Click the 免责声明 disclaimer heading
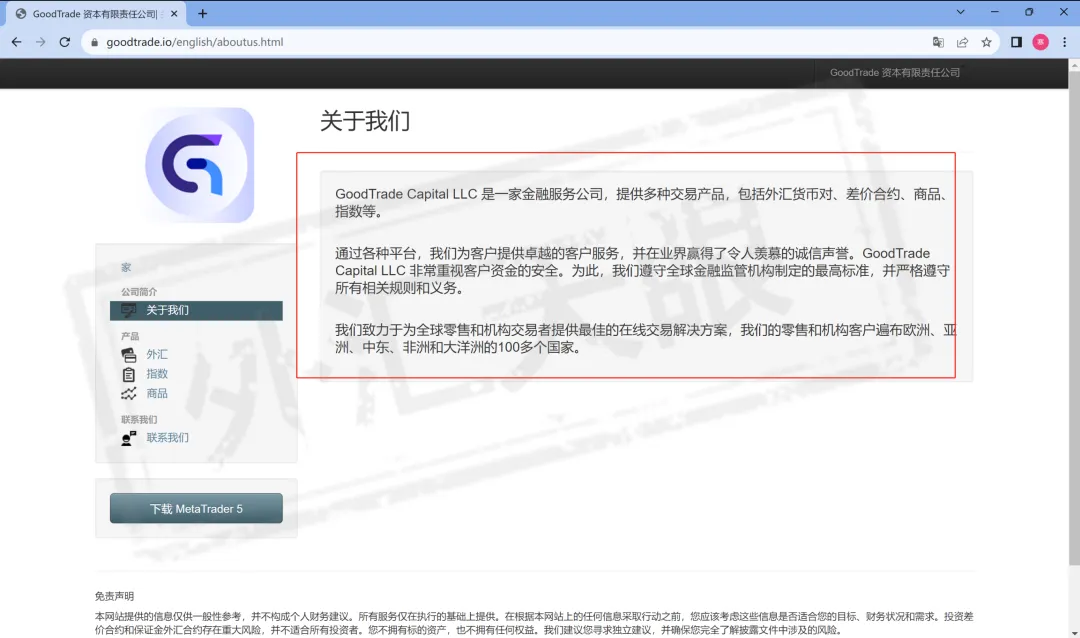The image size is (1080, 638). tap(114, 596)
